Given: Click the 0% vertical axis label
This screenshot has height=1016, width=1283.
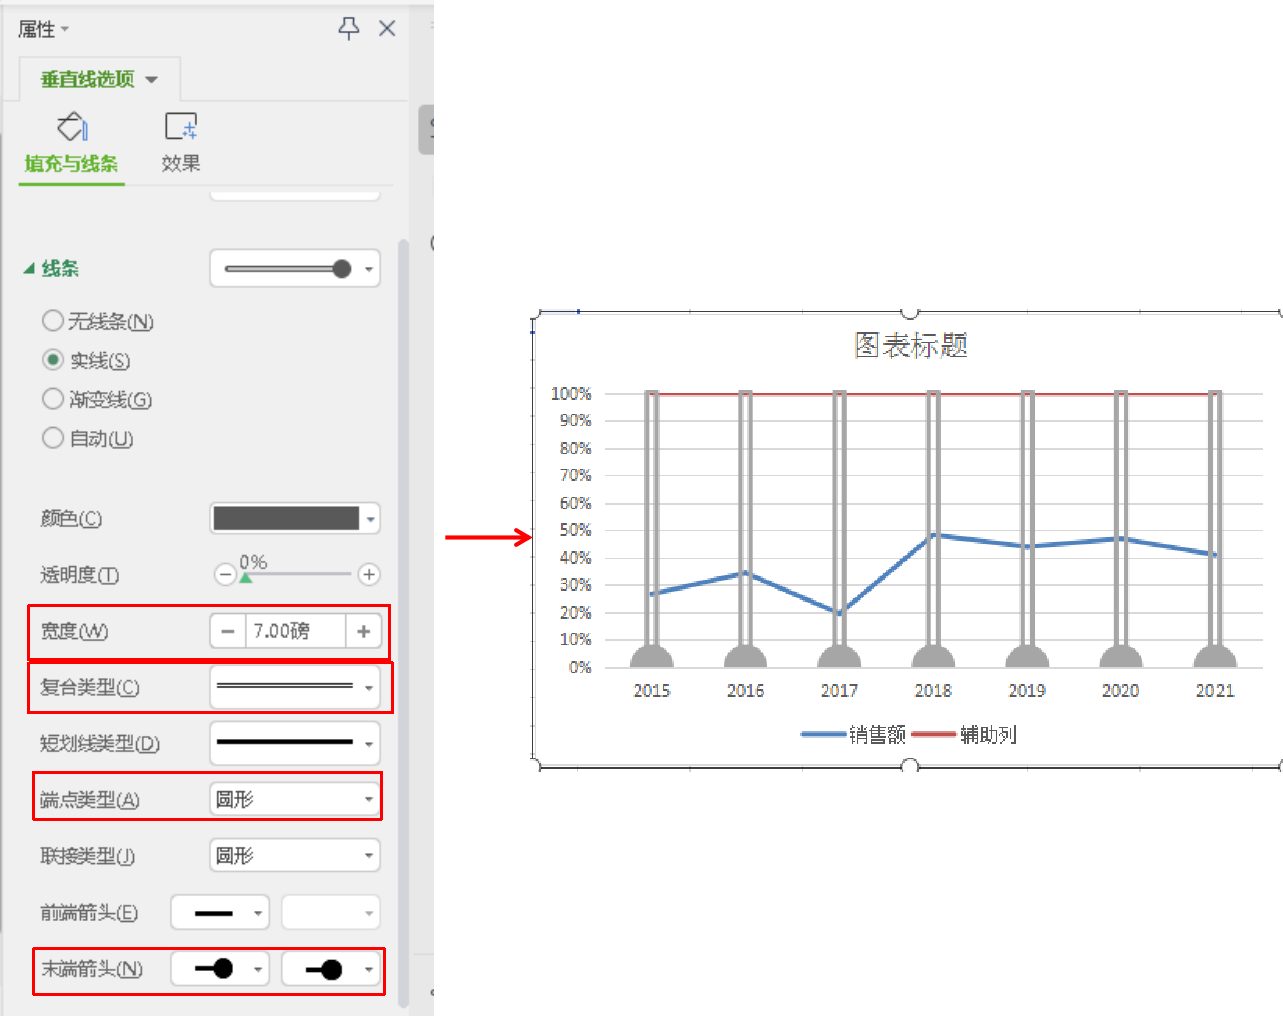Looking at the screenshot, I should (580, 667).
